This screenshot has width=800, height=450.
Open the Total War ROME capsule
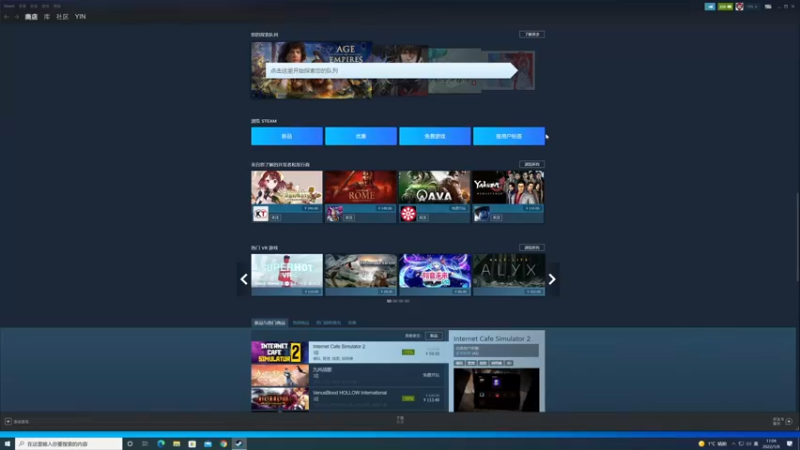[361, 187]
